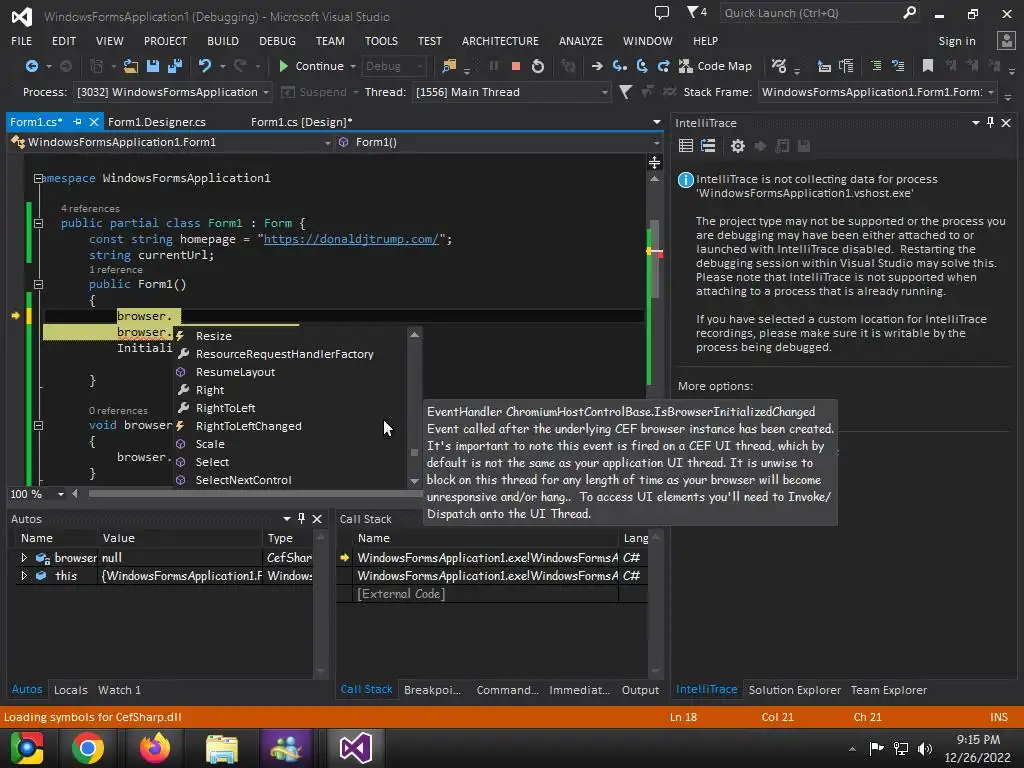Click the Chrome icon in taskbar
Screen dimensions: 1024x768
click(88, 748)
